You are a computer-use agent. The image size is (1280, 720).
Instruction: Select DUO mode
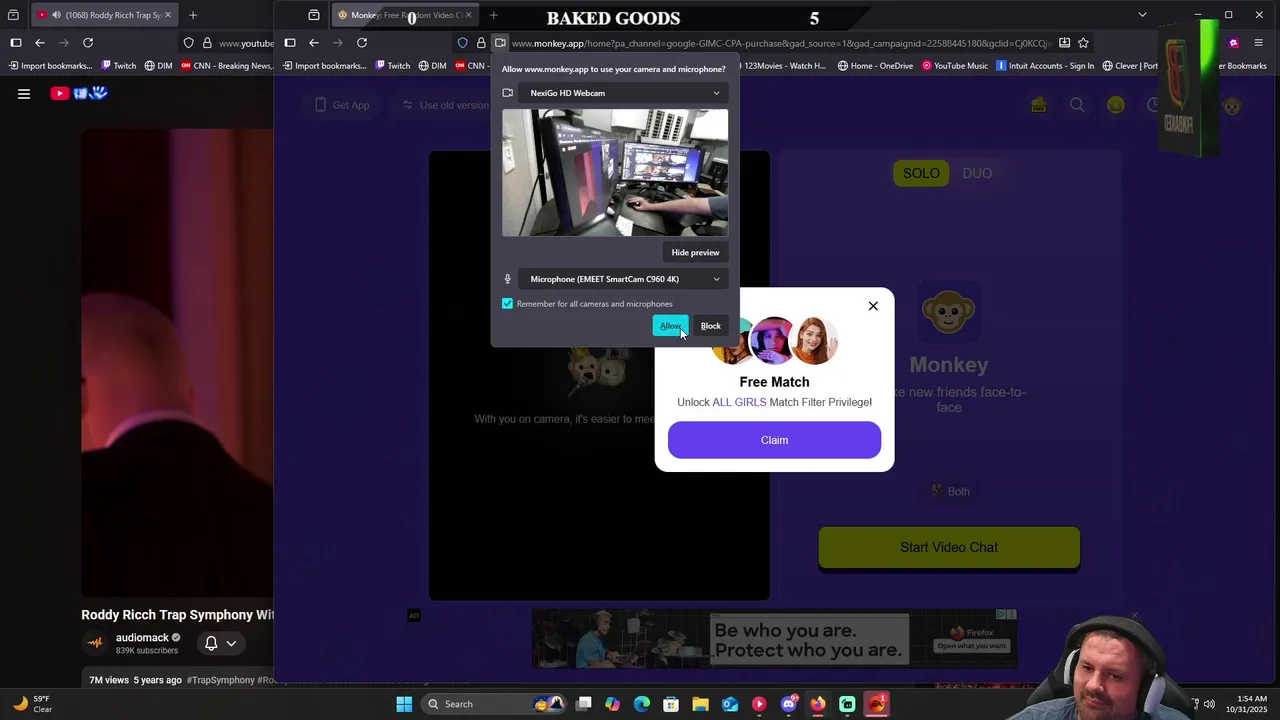coord(977,173)
